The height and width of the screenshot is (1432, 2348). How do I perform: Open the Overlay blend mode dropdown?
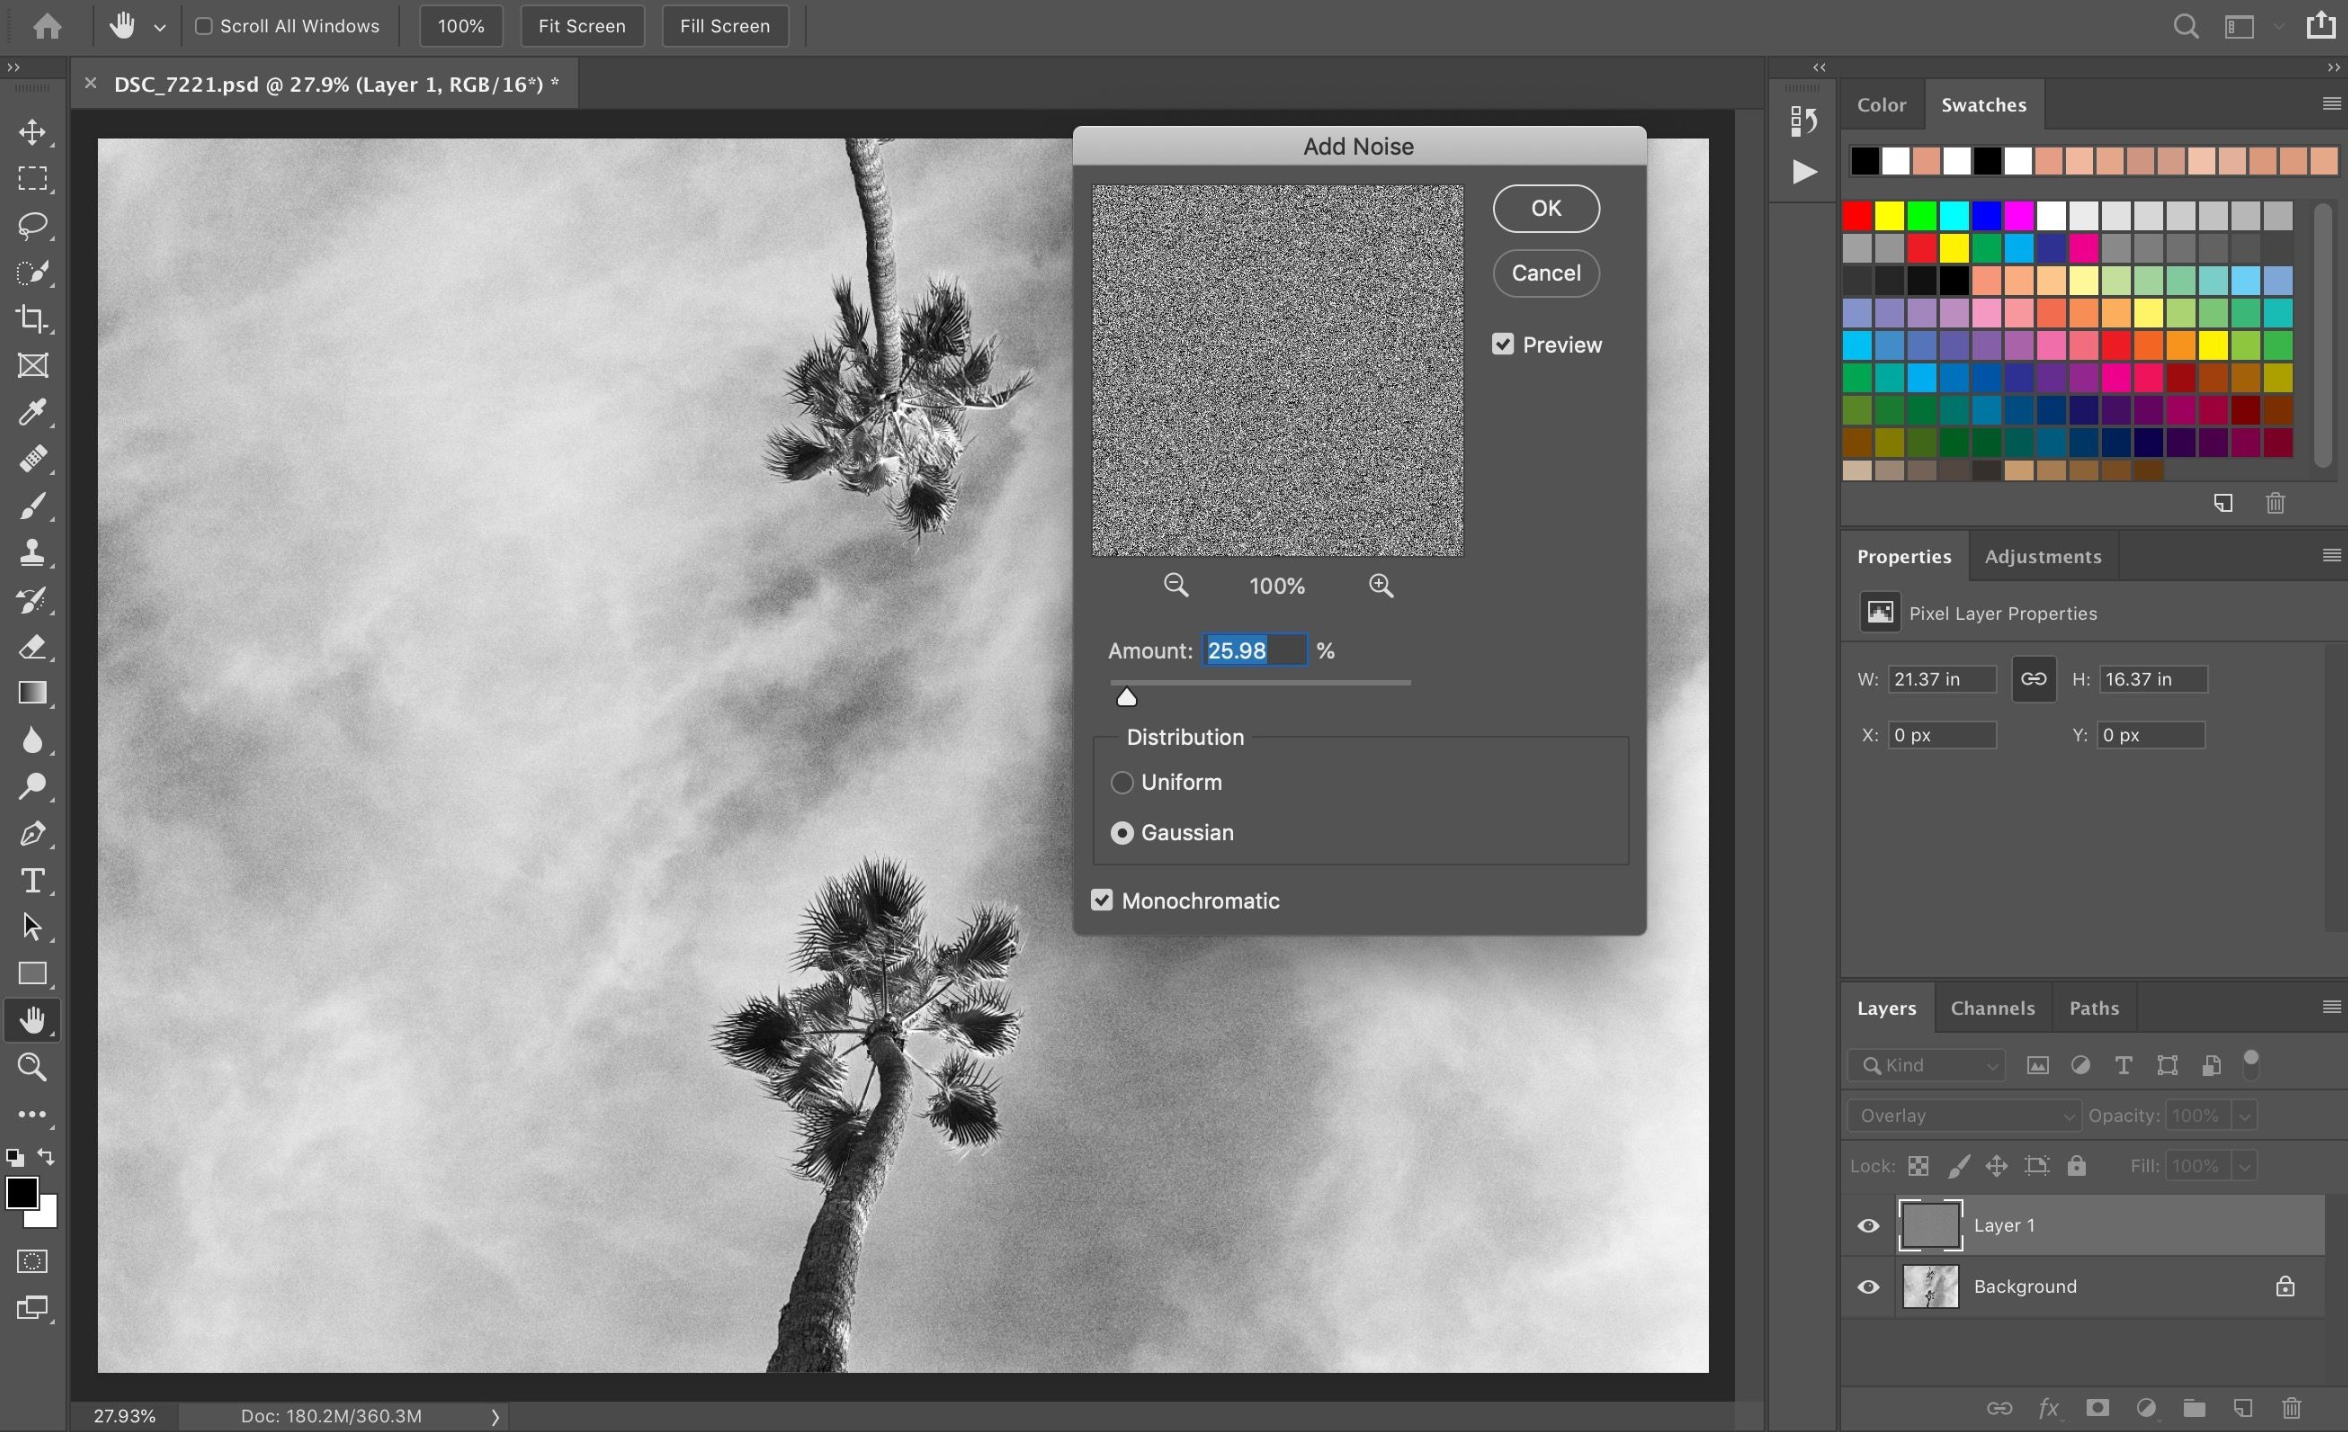pos(1962,1115)
